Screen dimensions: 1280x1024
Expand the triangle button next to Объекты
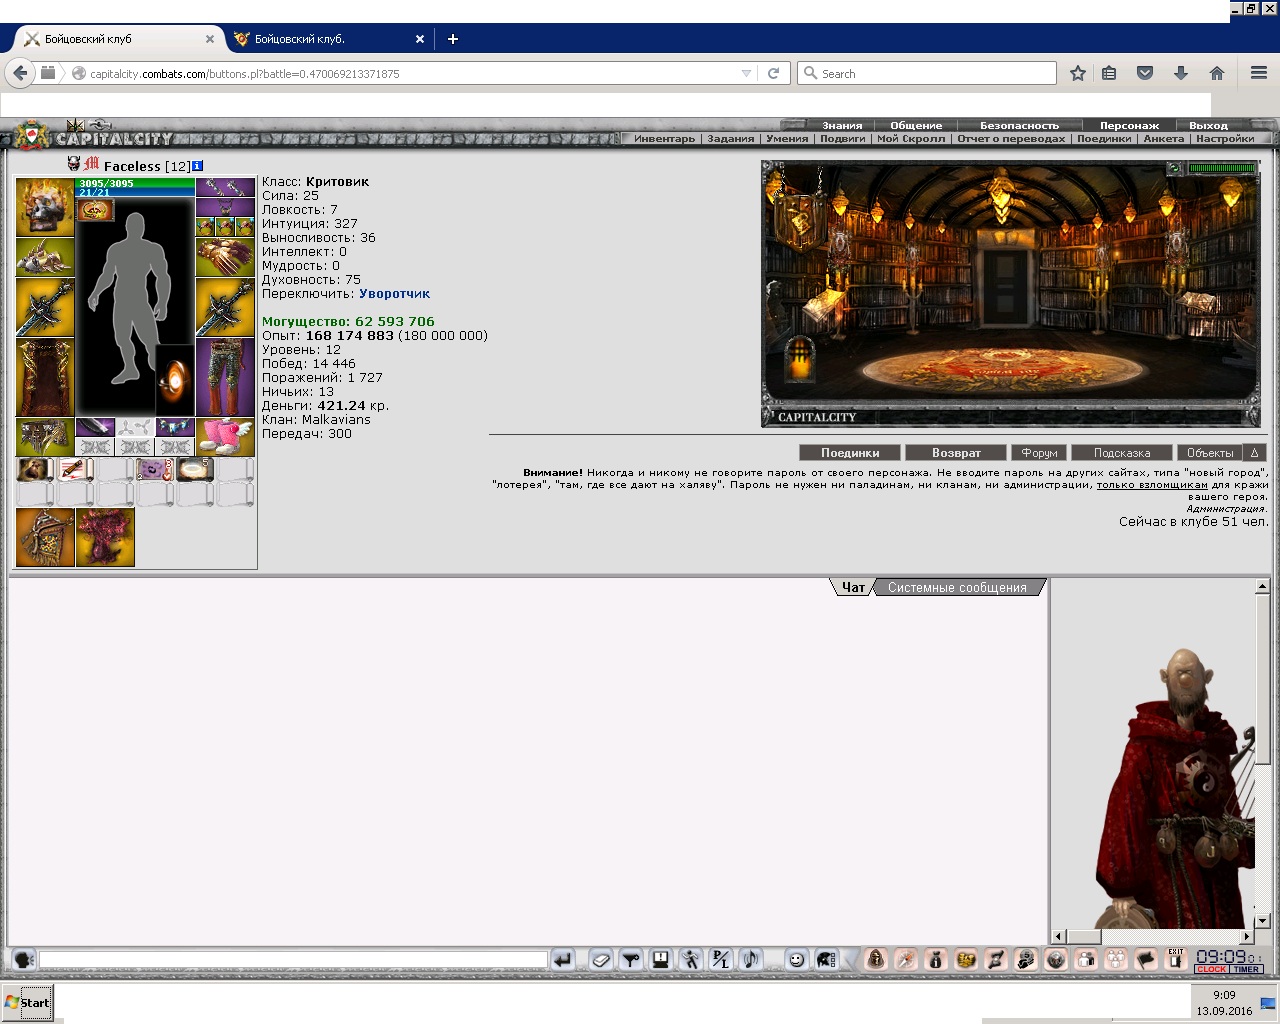[1255, 453]
